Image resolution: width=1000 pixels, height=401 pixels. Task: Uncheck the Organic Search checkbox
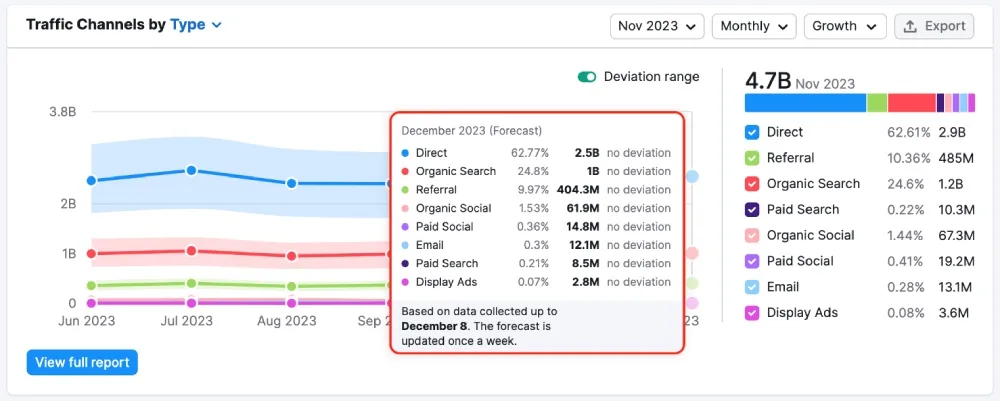coord(753,184)
